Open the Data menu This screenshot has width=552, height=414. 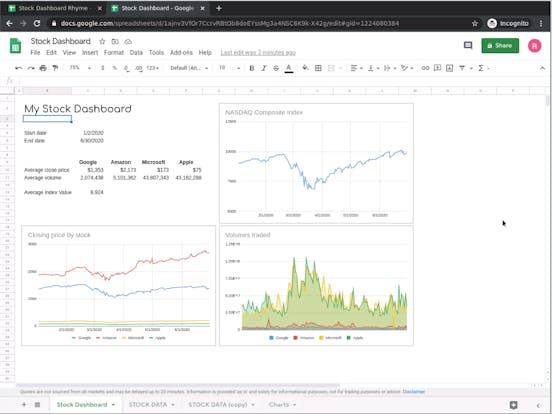tap(136, 52)
